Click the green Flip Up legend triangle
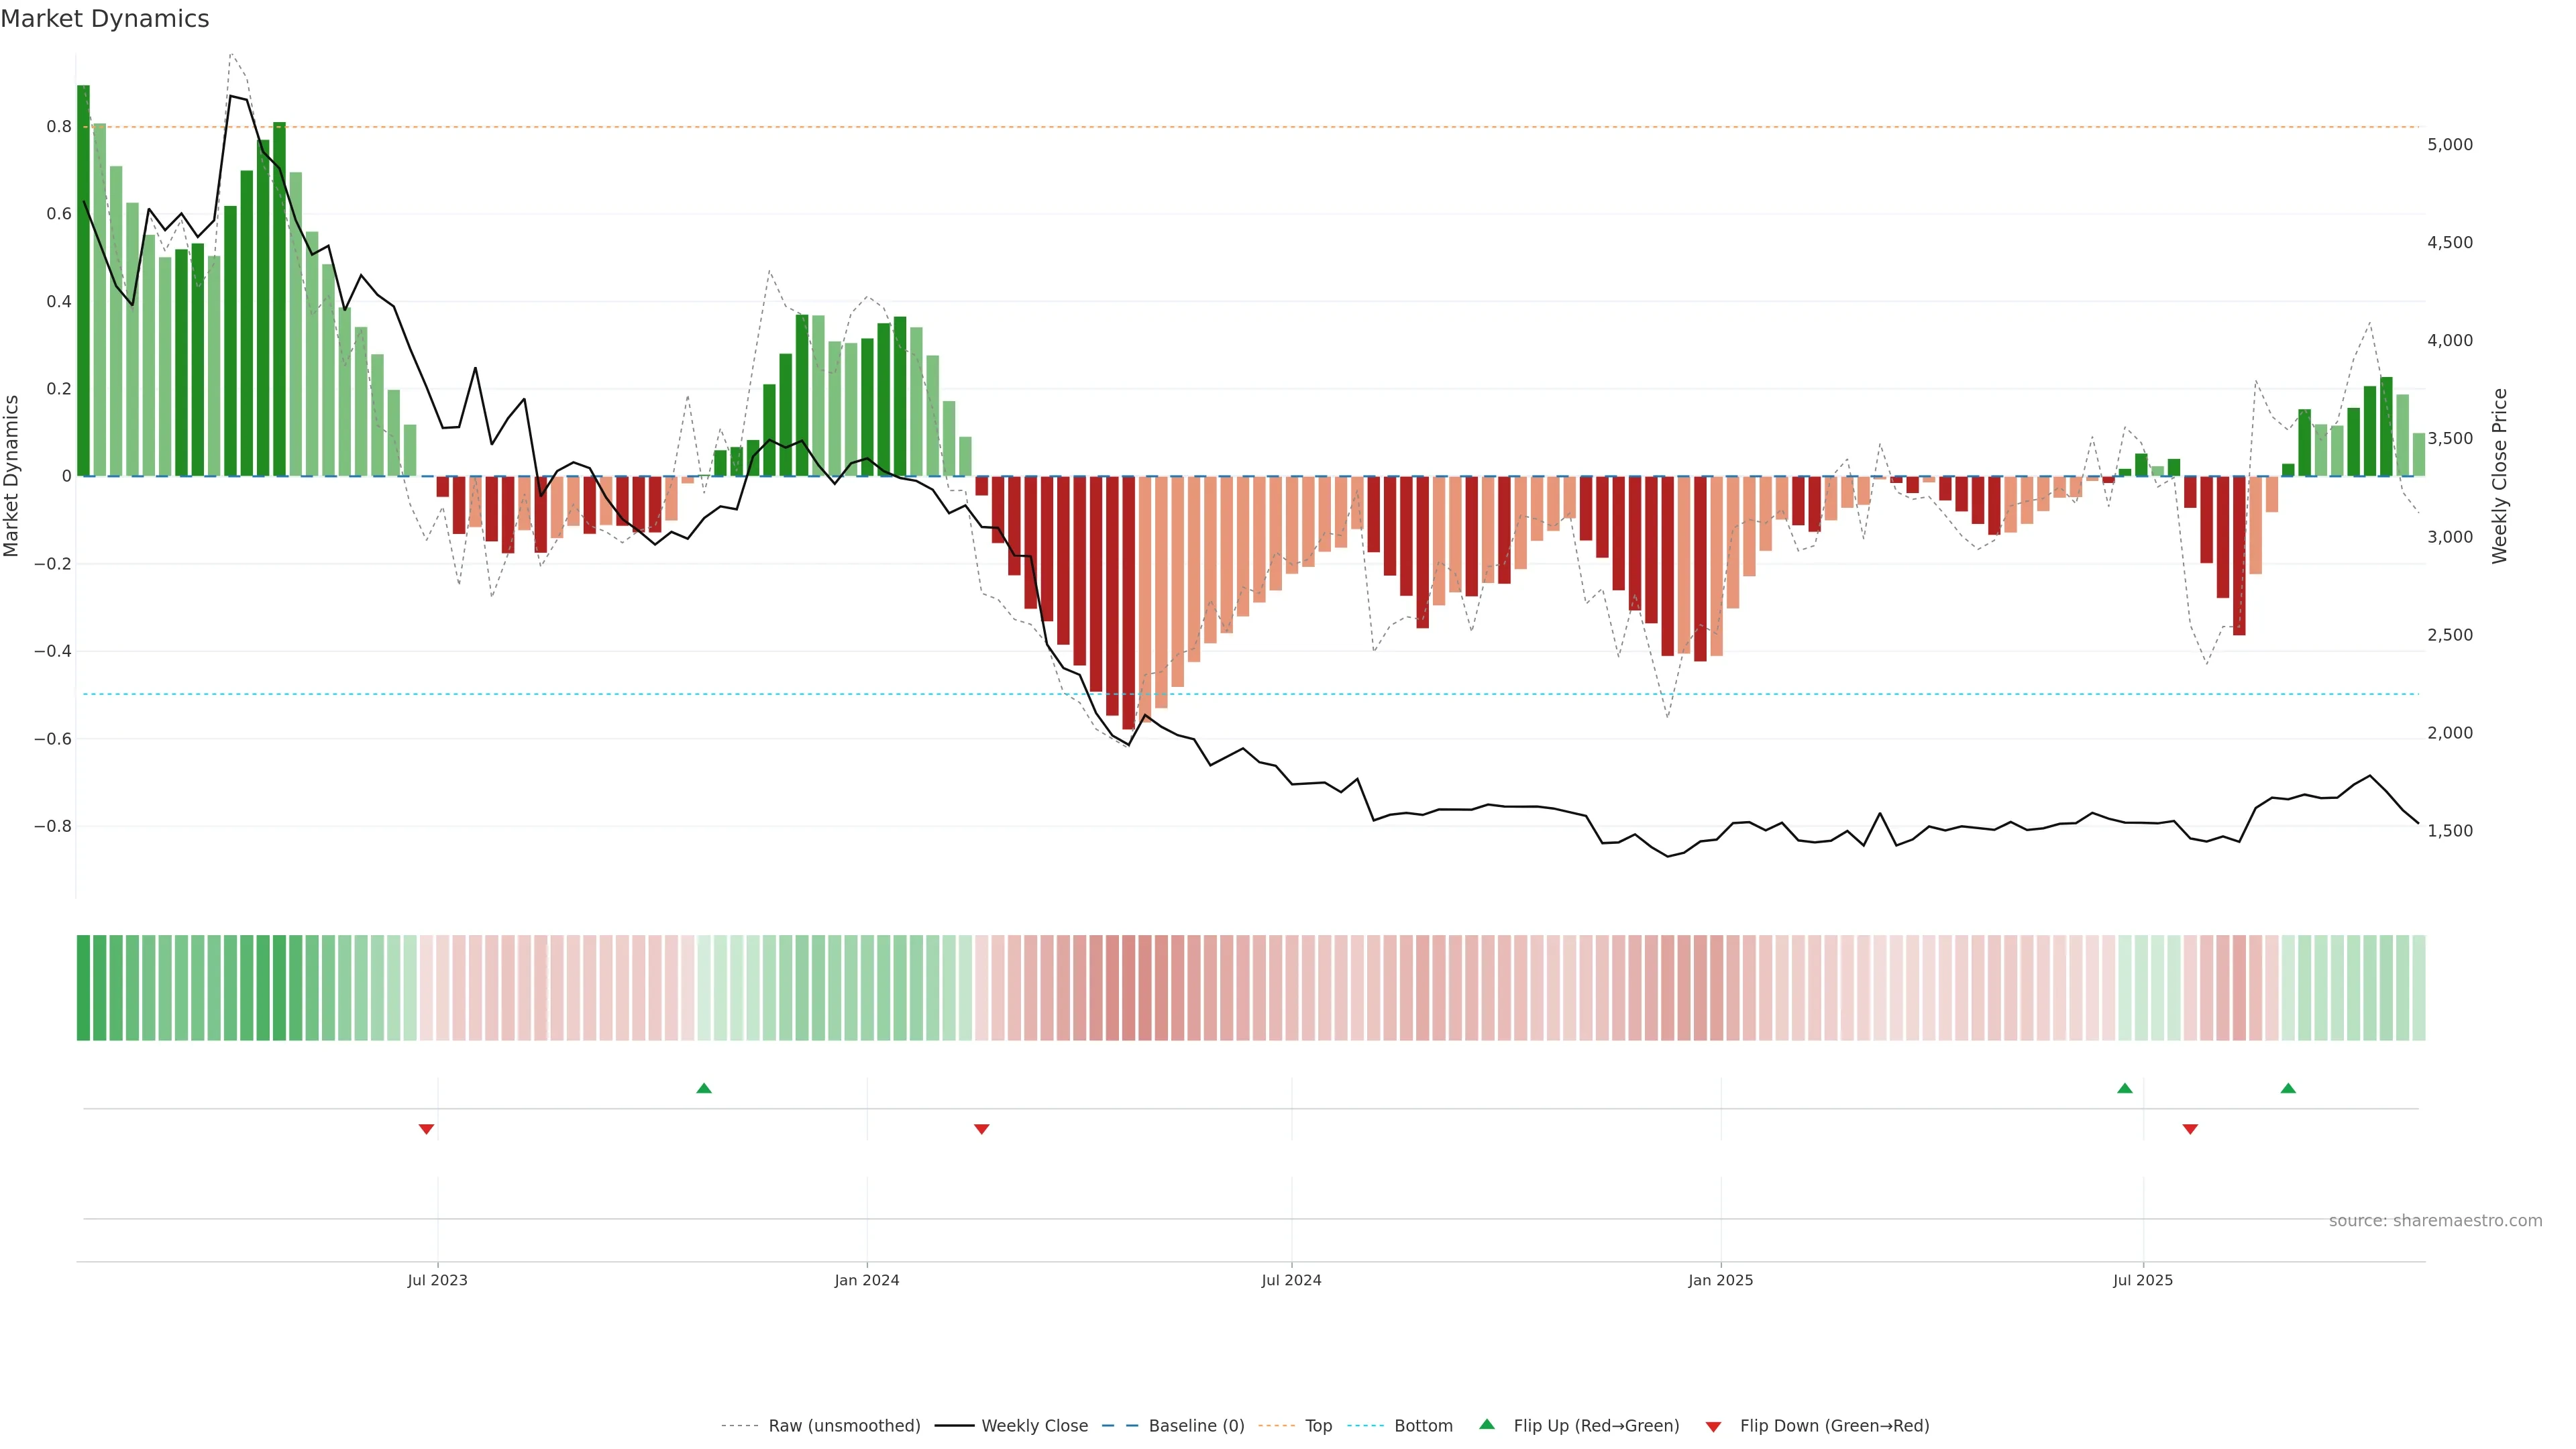The height and width of the screenshot is (1449, 2576). point(1487,1424)
